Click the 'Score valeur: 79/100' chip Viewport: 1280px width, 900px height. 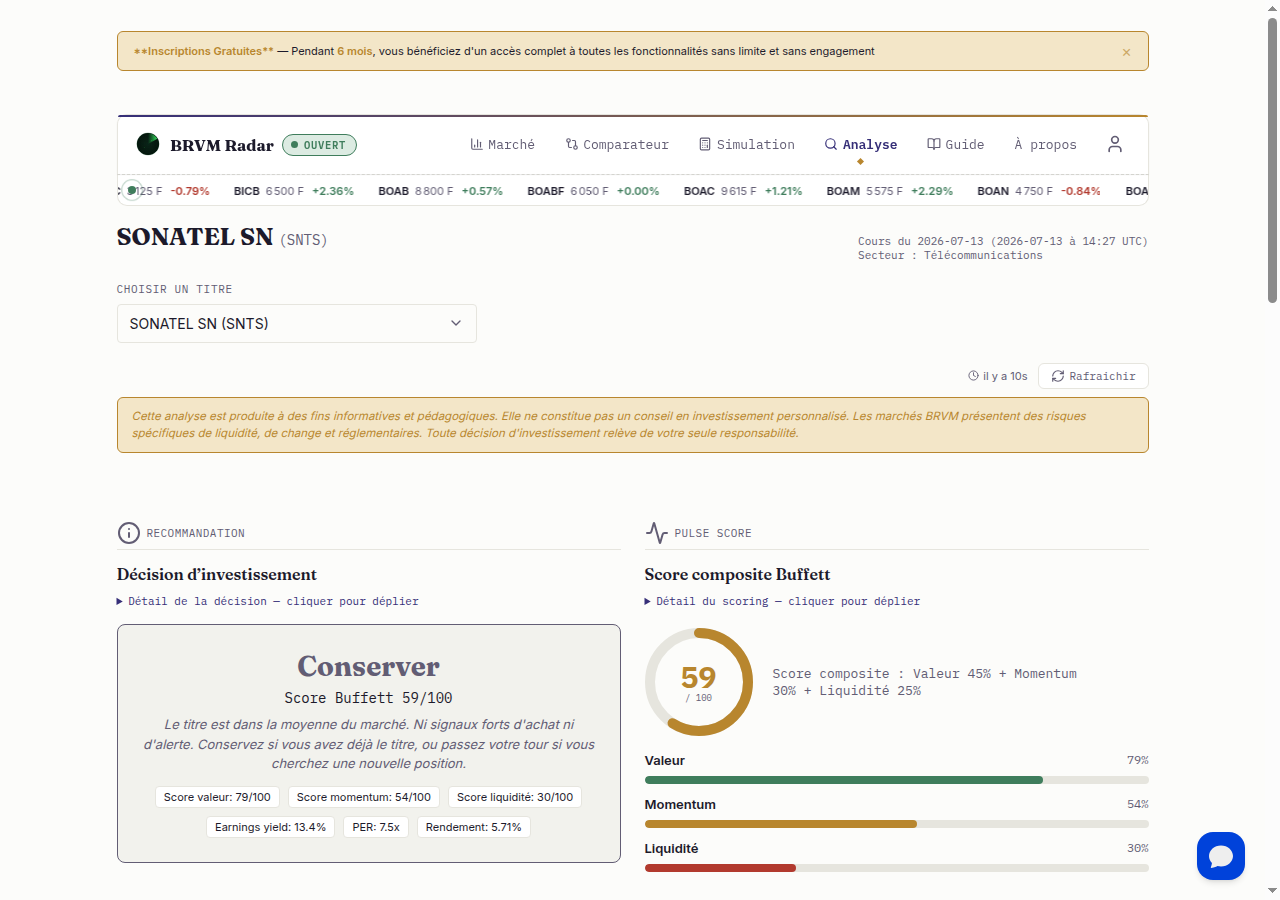217,797
